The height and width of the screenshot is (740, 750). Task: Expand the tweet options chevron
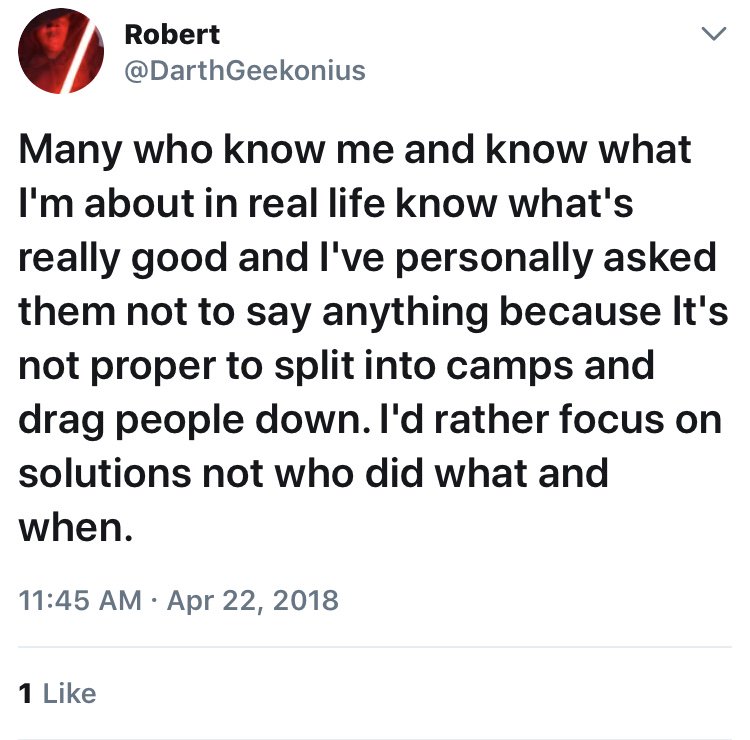711,35
